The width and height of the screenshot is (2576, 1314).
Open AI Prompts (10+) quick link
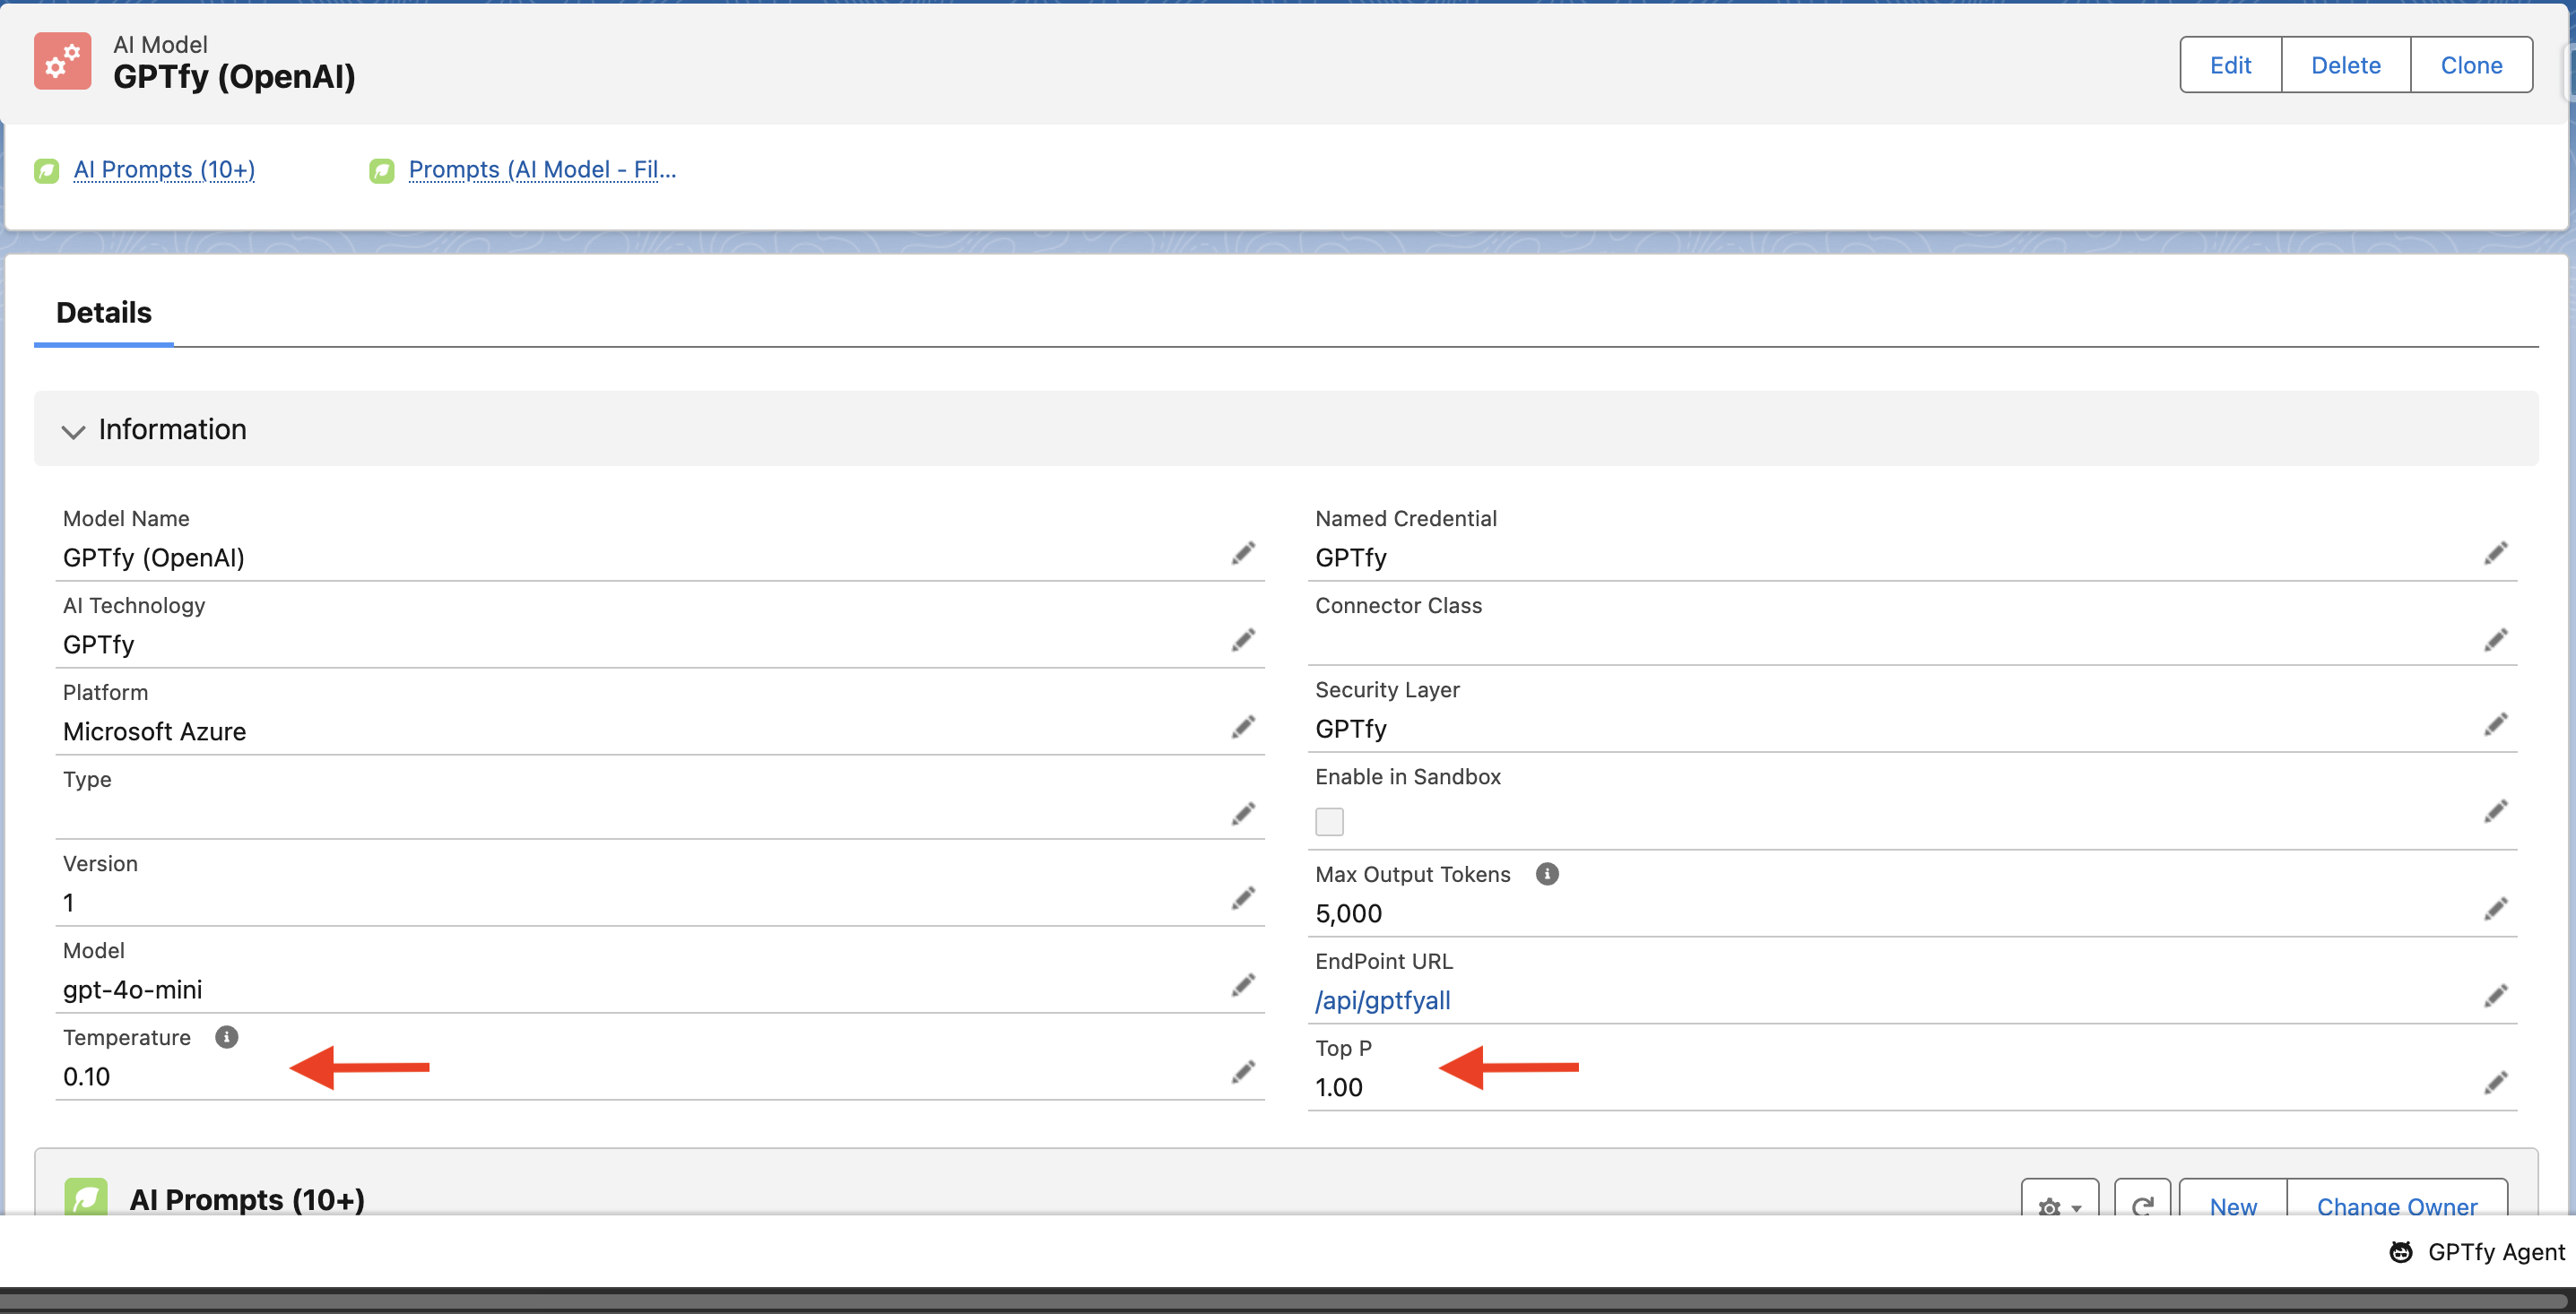(164, 170)
